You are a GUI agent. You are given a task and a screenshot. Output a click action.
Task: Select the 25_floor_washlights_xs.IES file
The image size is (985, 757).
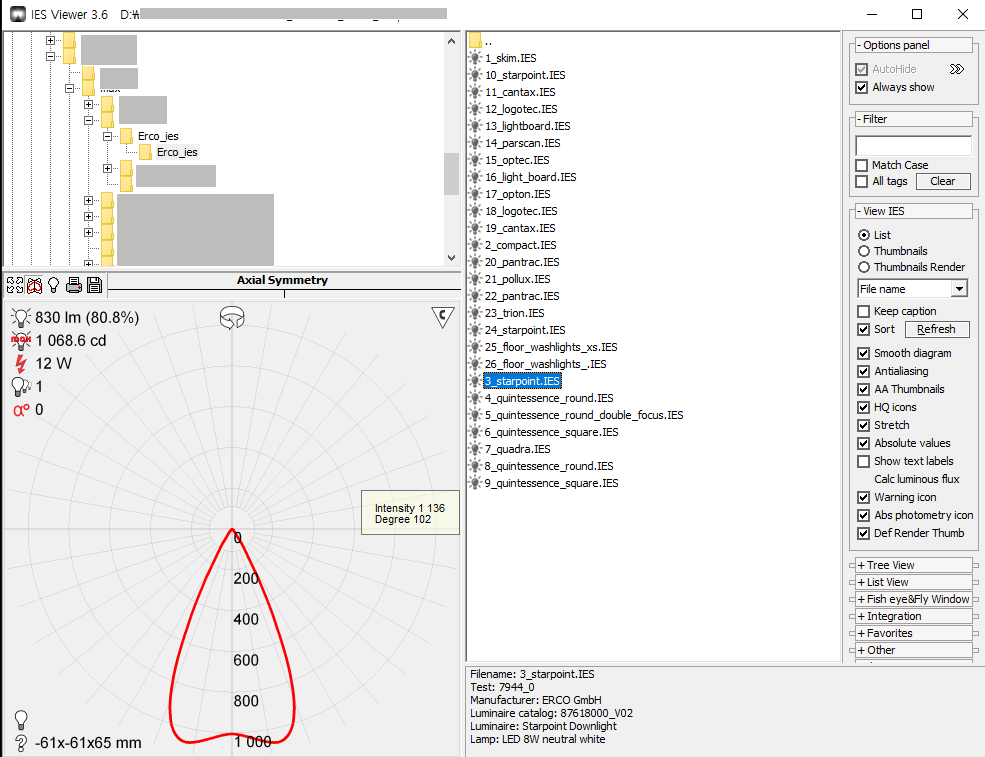551,347
